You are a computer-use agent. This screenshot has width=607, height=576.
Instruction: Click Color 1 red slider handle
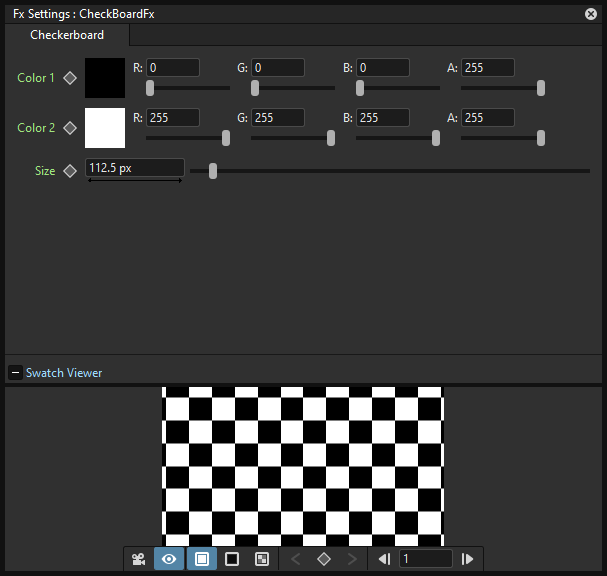150,88
